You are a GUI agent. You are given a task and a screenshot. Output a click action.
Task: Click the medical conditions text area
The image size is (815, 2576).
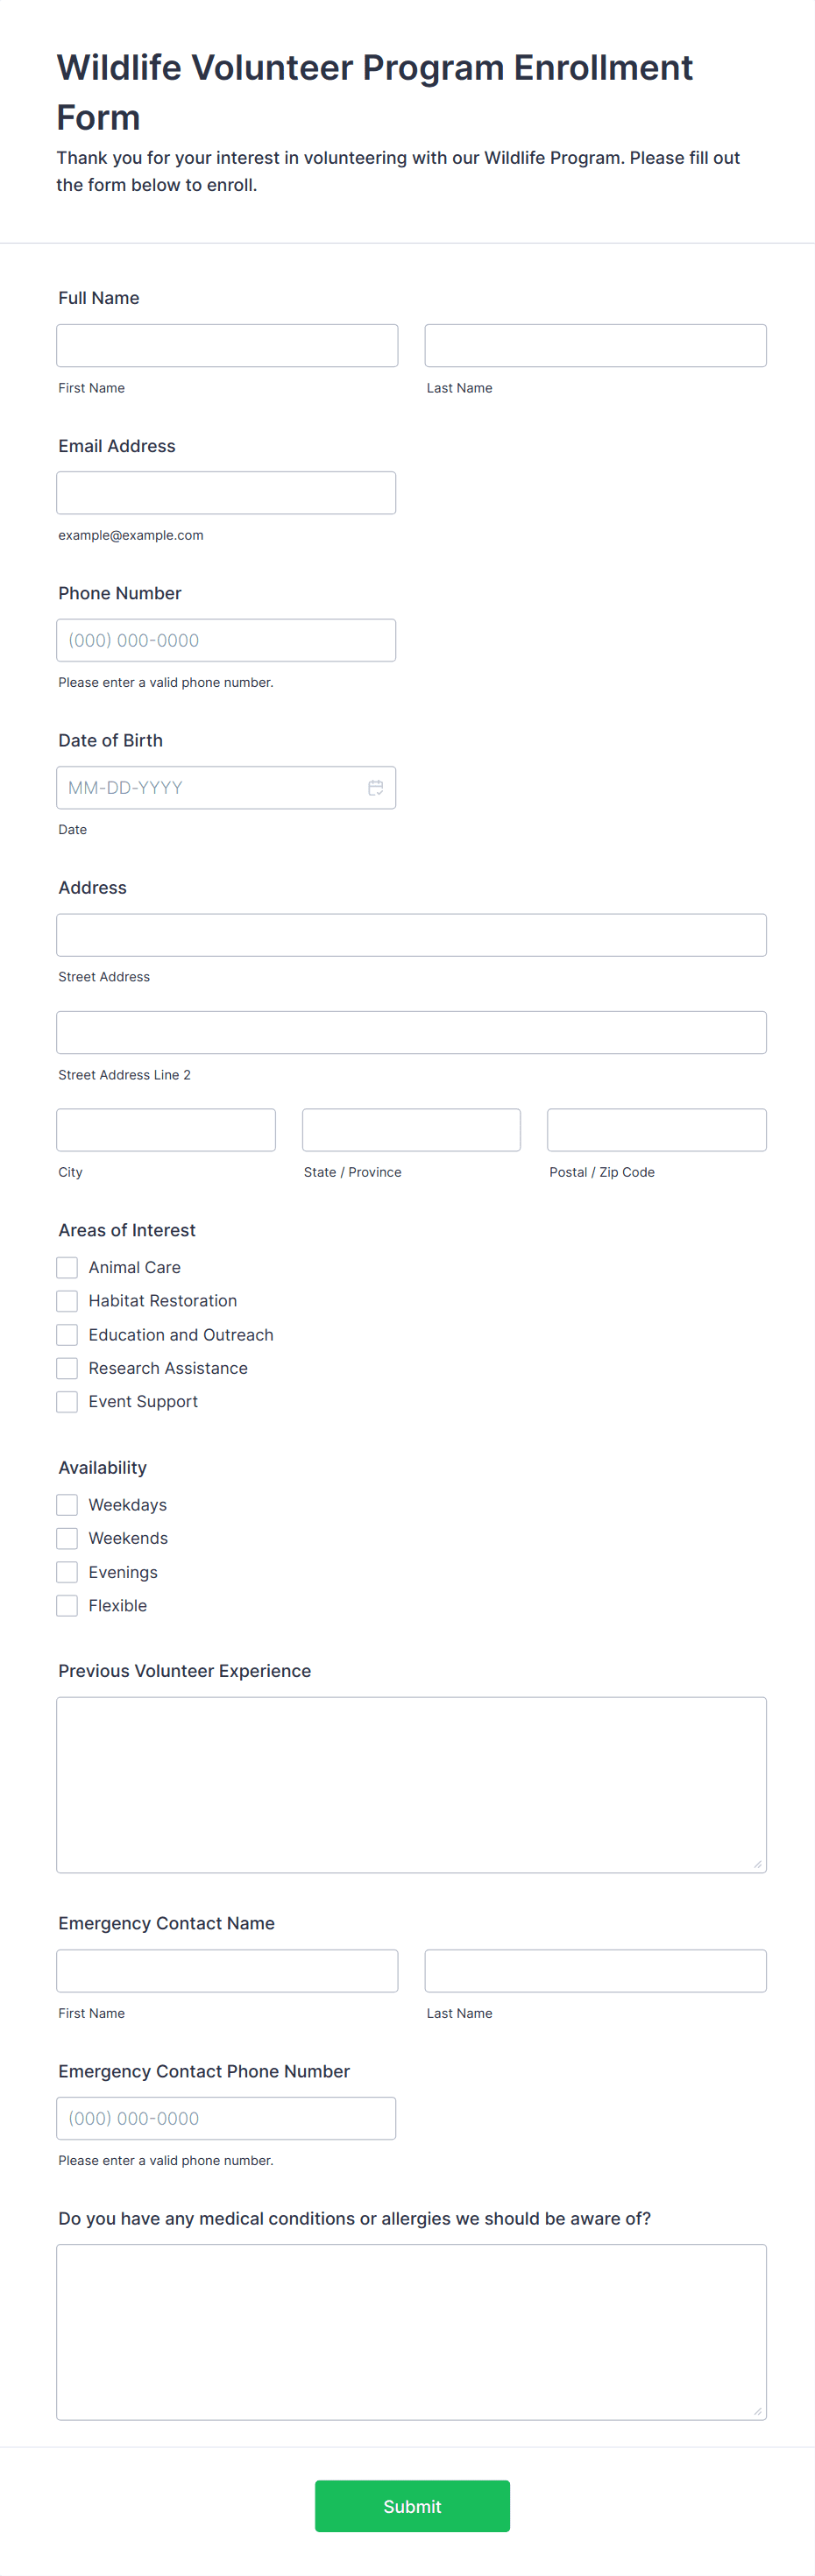[x=411, y=2330]
